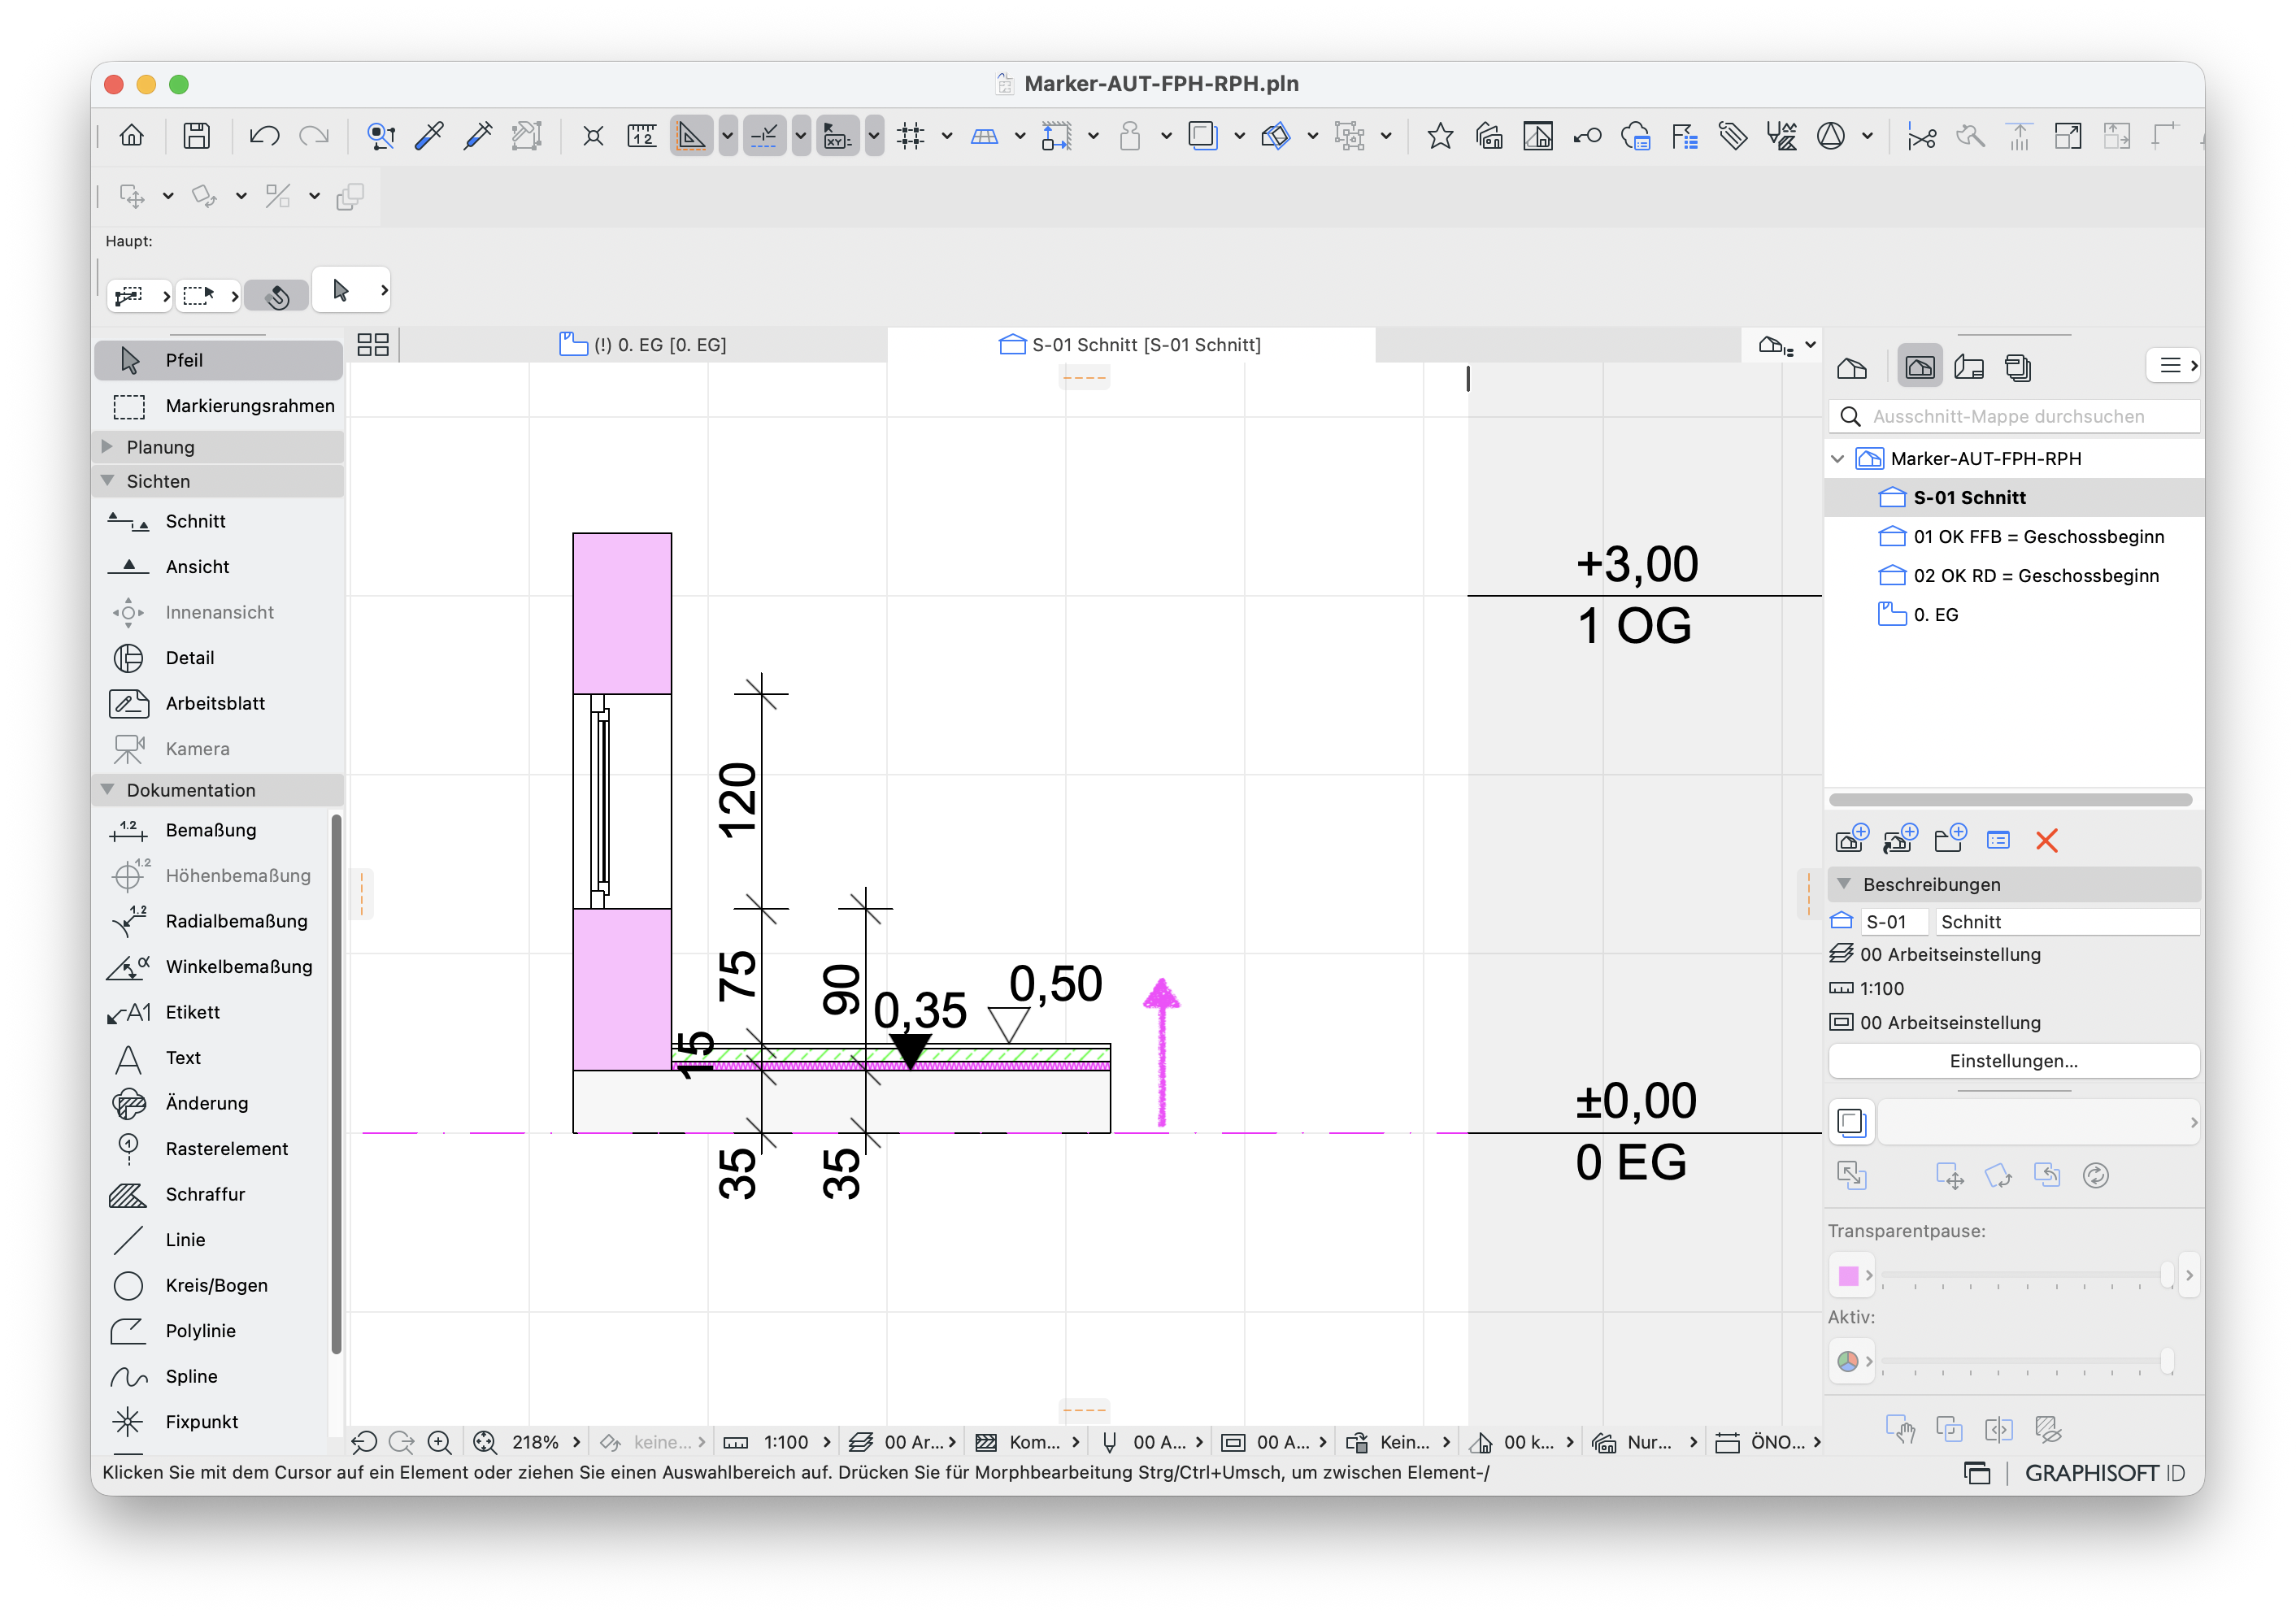Open the tab overview grid button
The height and width of the screenshot is (1616, 2296).
373,345
